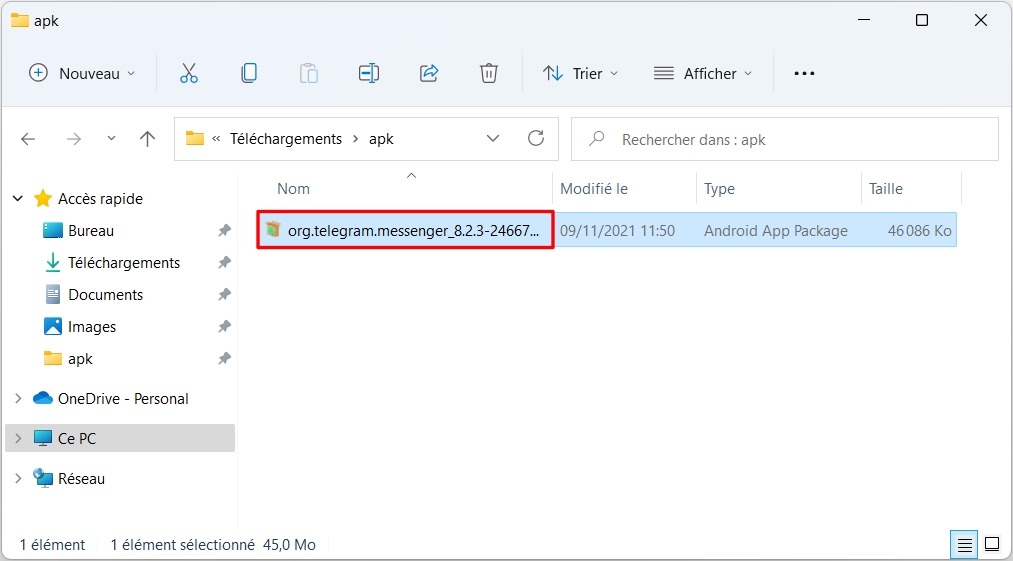Select Réseau in navigation pane
The height and width of the screenshot is (561, 1013).
[81, 478]
